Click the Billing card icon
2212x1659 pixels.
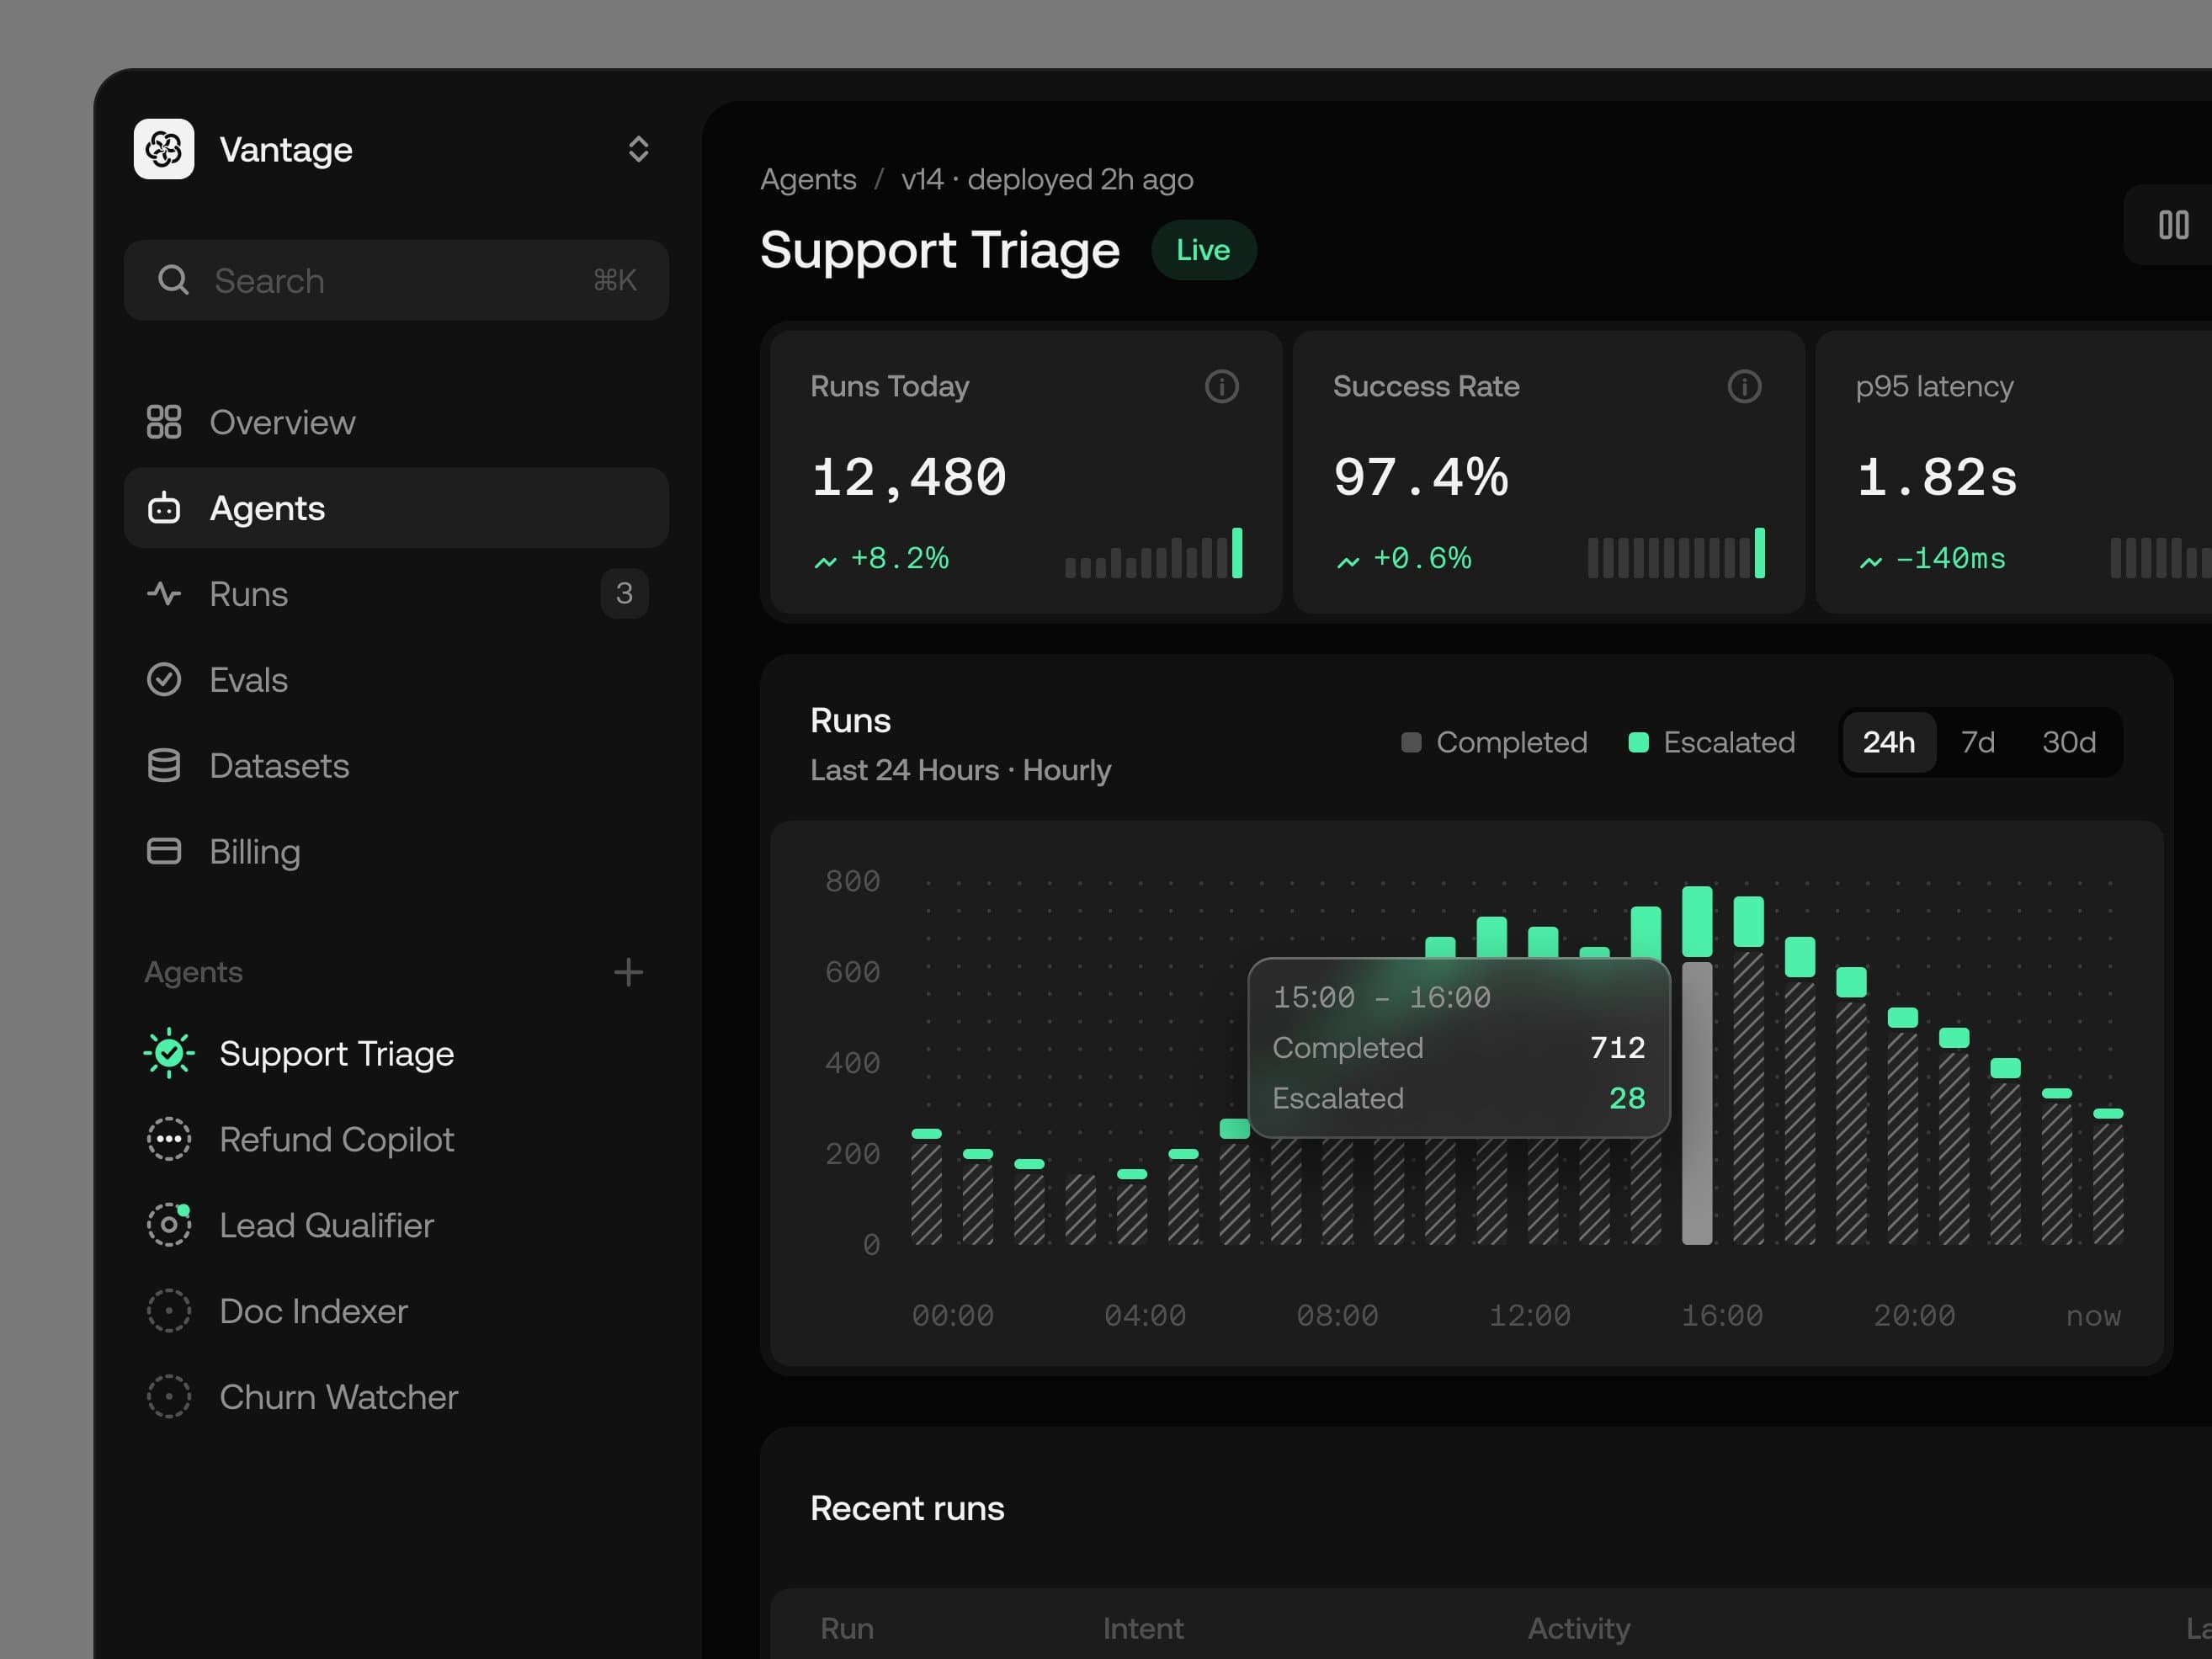pyautogui.click(x=164, y=852)
